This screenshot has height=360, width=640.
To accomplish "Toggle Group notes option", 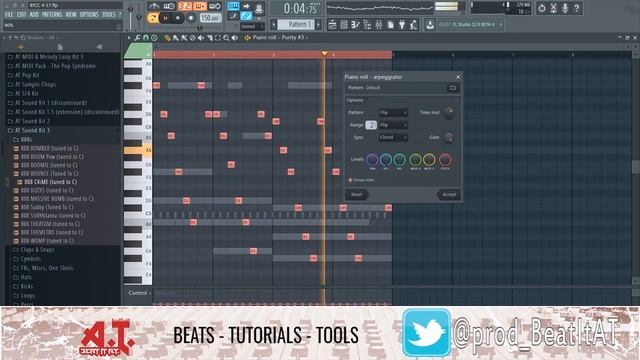I will [361, 180].
